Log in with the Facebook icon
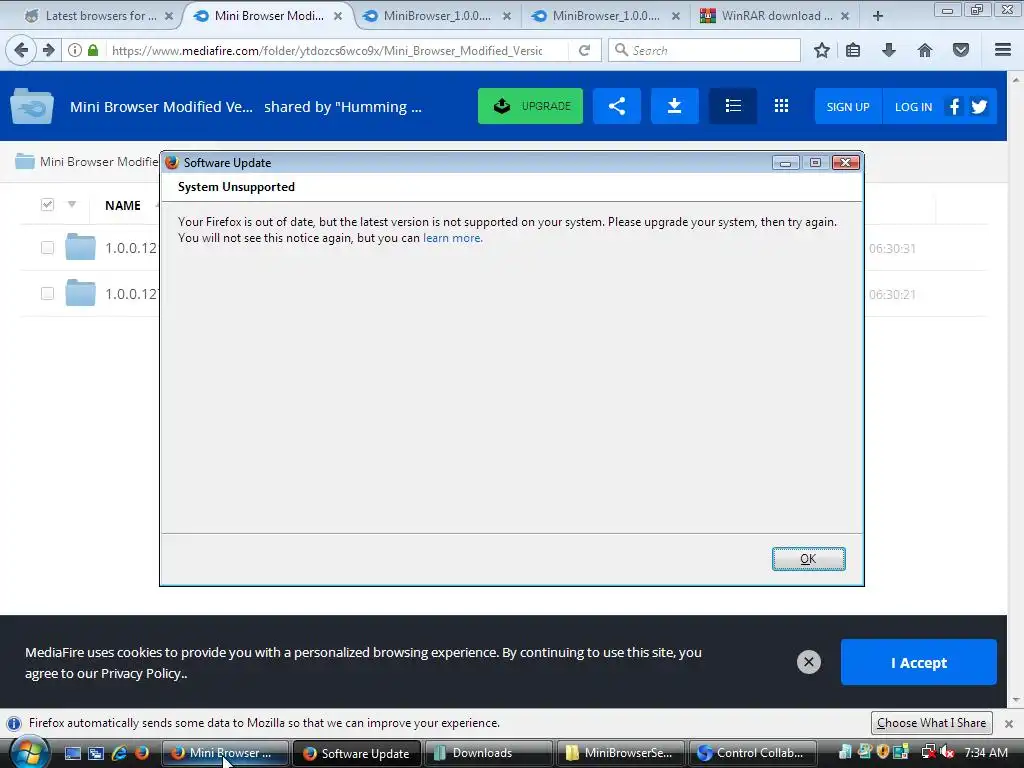This screenshot has height=768, width=1024. pyautogui.click(x=954, y=106)
